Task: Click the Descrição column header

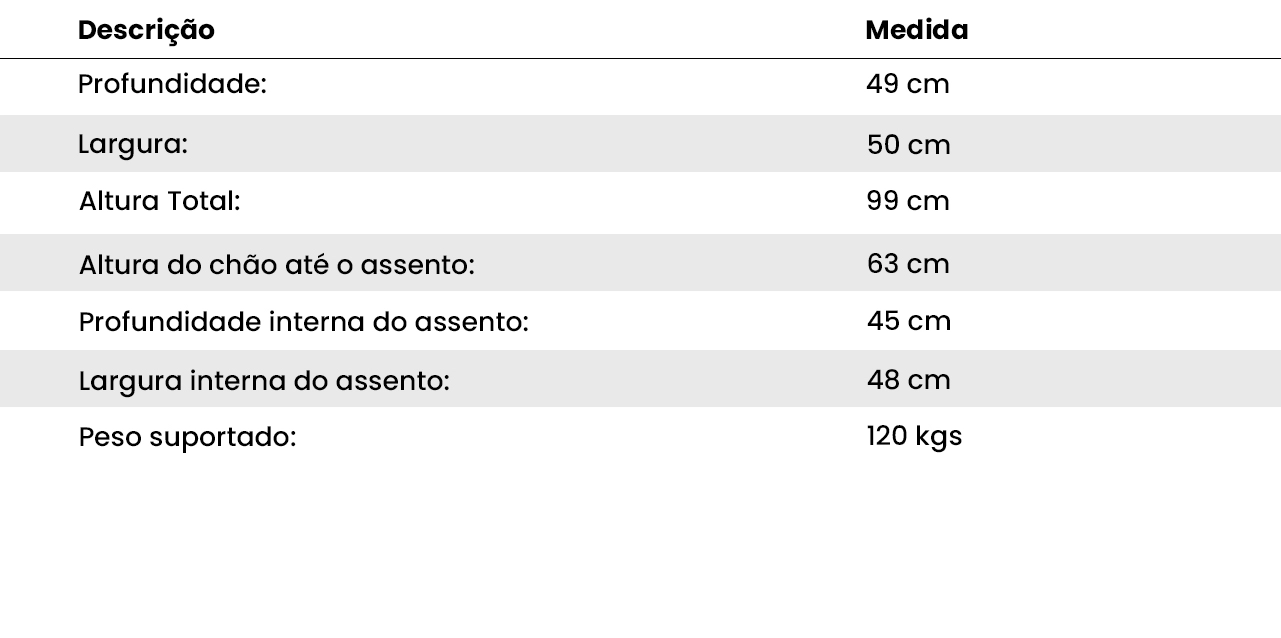Action: coord(146,31)
